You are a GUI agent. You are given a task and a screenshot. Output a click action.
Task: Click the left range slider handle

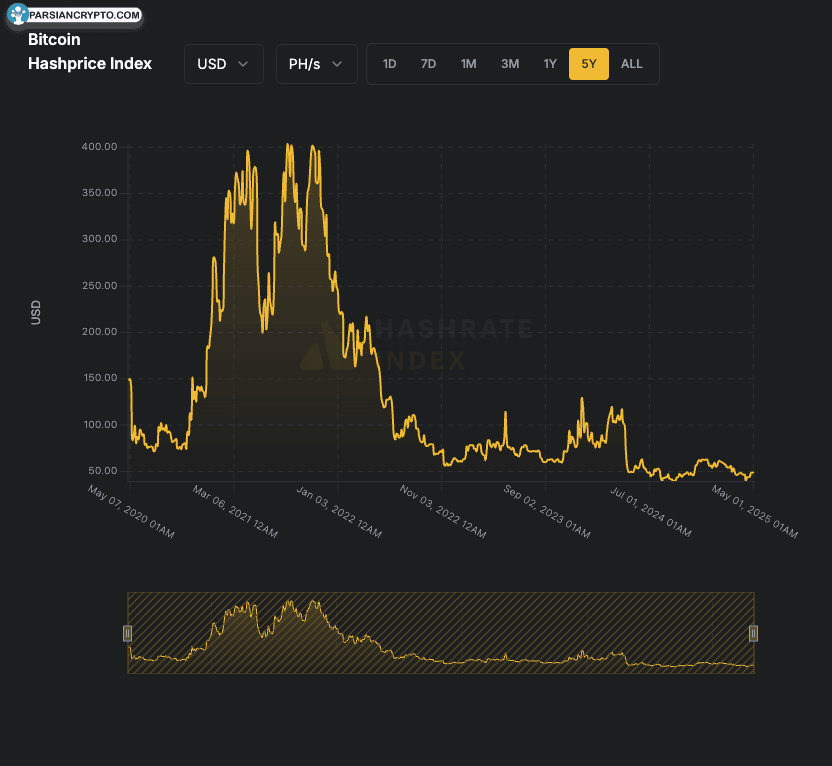(127, 633)
